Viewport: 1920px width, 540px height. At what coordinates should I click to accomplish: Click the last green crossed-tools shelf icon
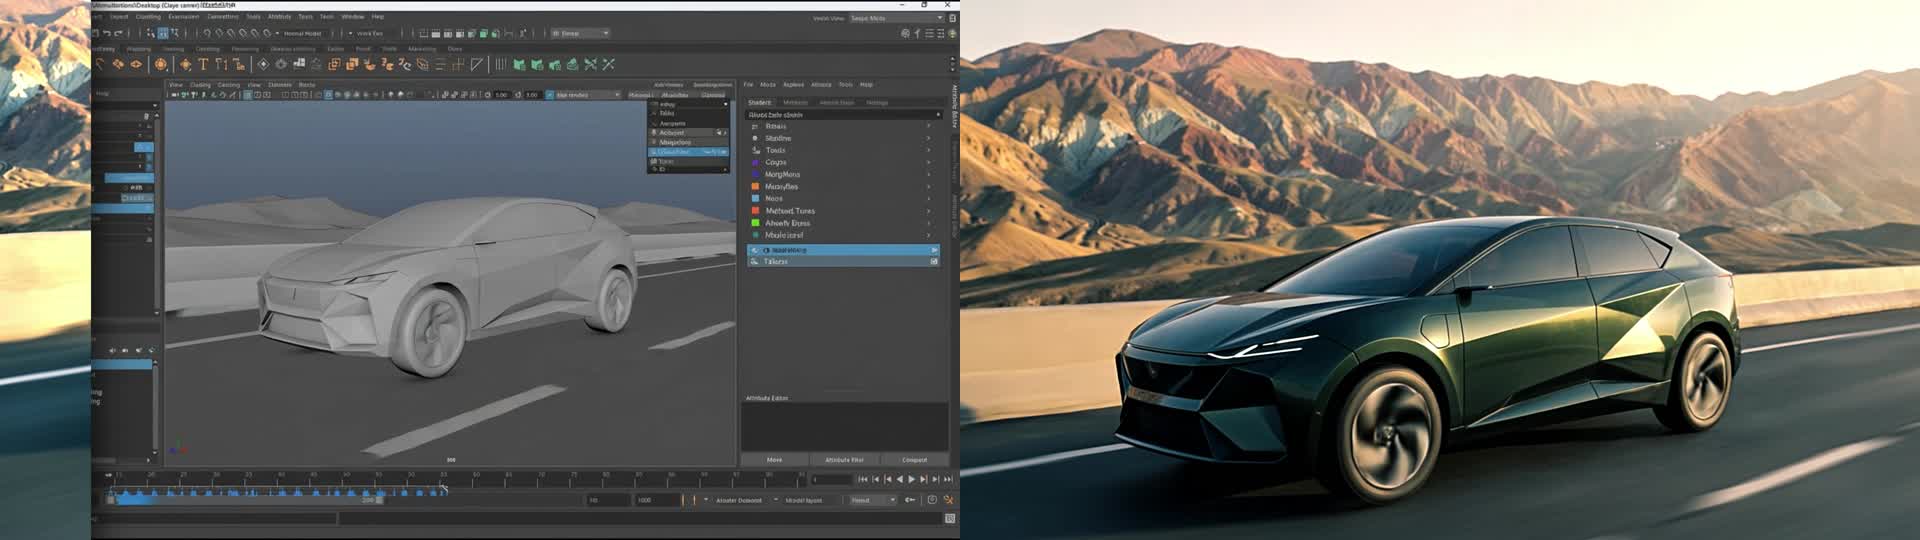(x=608, y=64)
